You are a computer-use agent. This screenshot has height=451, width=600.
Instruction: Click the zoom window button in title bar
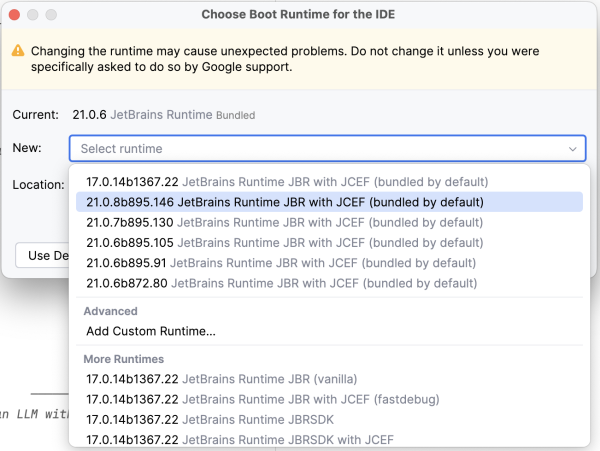pos(51,15)
